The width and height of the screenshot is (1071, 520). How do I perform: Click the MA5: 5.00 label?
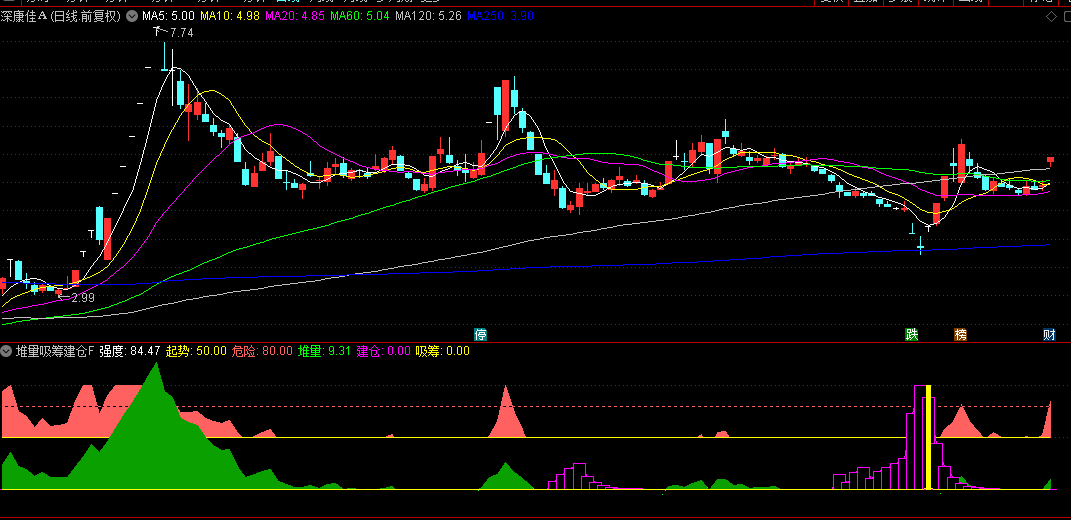pyautogui.click(x=168, y=16)
